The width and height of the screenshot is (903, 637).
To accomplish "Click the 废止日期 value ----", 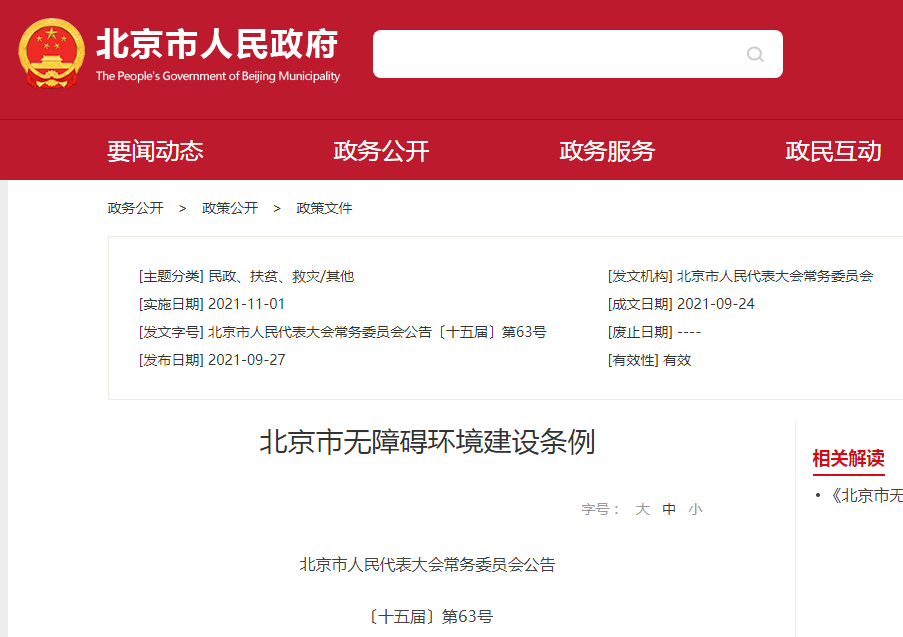I will (x=689, y=332).
